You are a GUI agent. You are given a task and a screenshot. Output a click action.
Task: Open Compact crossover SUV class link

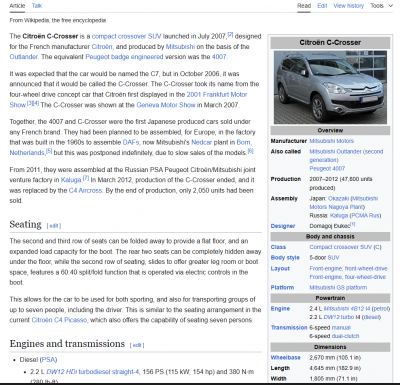coord(341,247)
